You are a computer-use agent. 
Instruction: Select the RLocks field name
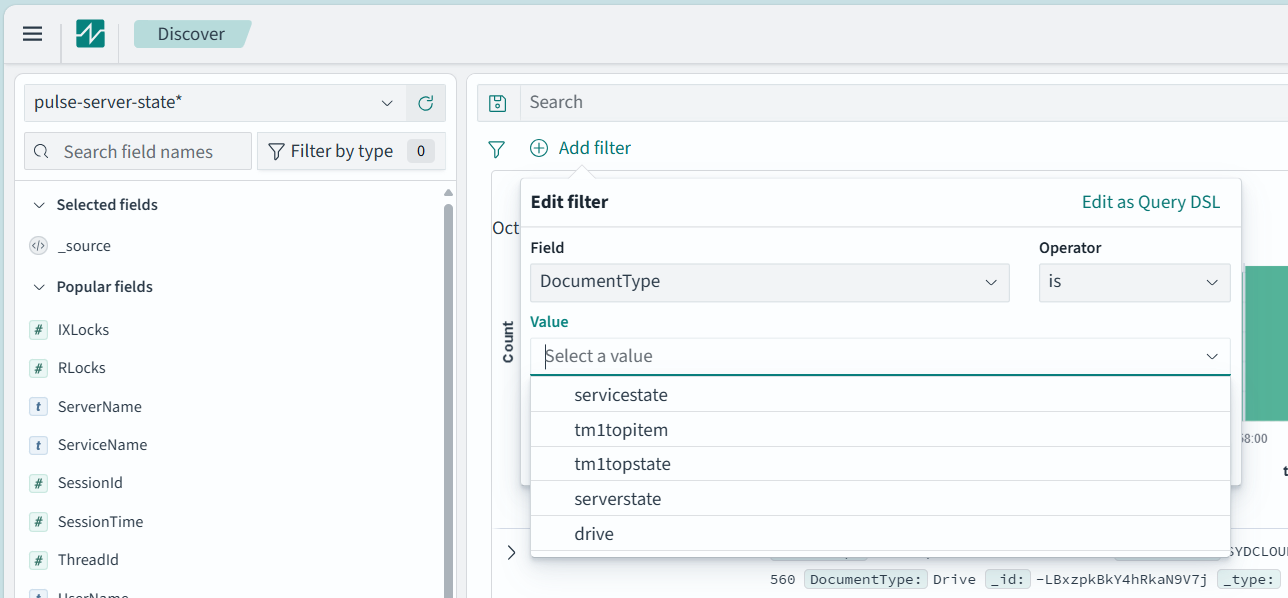coord(82,368)
